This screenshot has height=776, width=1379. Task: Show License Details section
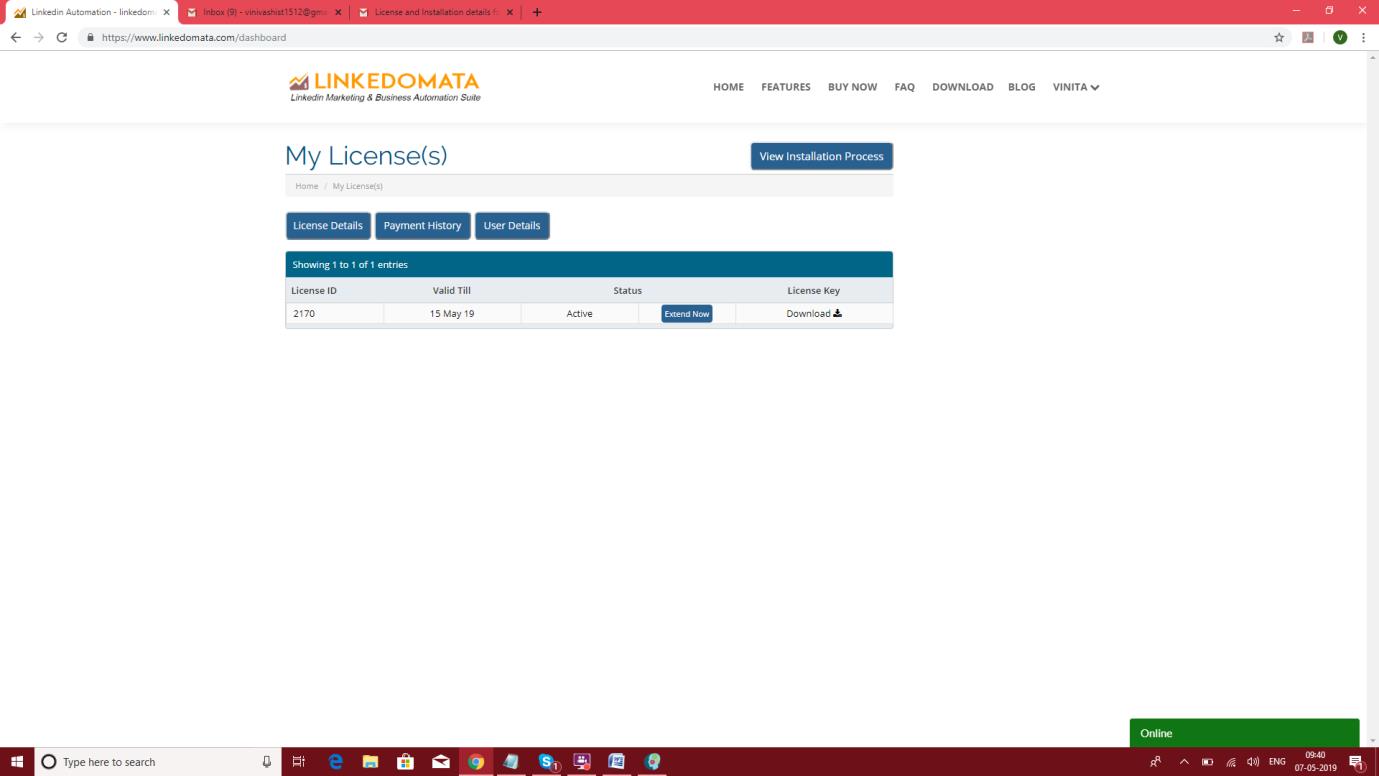click(x=328, y=226)
